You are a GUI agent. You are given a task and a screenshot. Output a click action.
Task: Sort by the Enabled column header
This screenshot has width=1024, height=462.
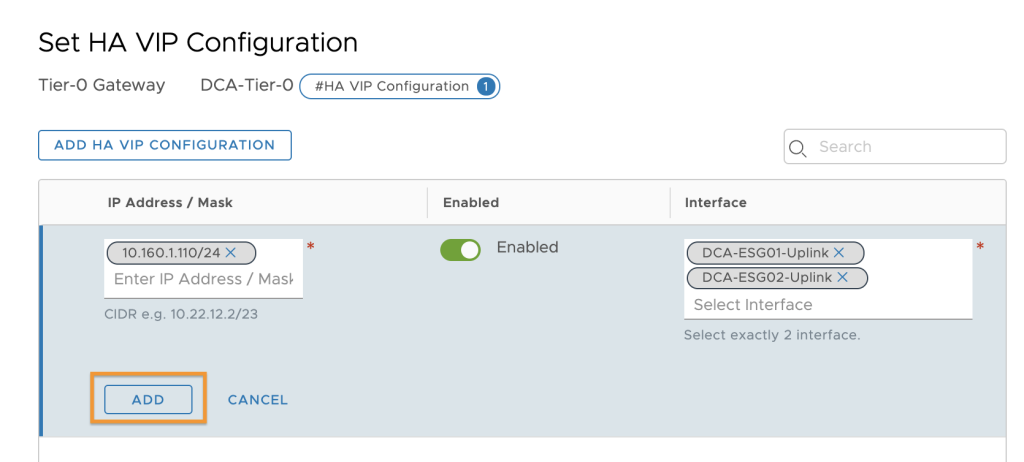coord(471,203)
